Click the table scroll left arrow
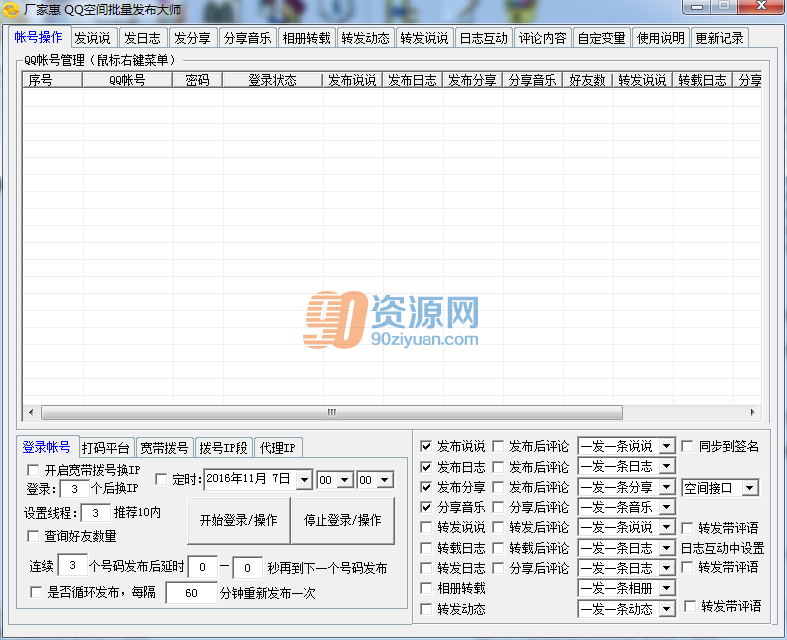This screenshot has height=640, width=787. [31, 412]
